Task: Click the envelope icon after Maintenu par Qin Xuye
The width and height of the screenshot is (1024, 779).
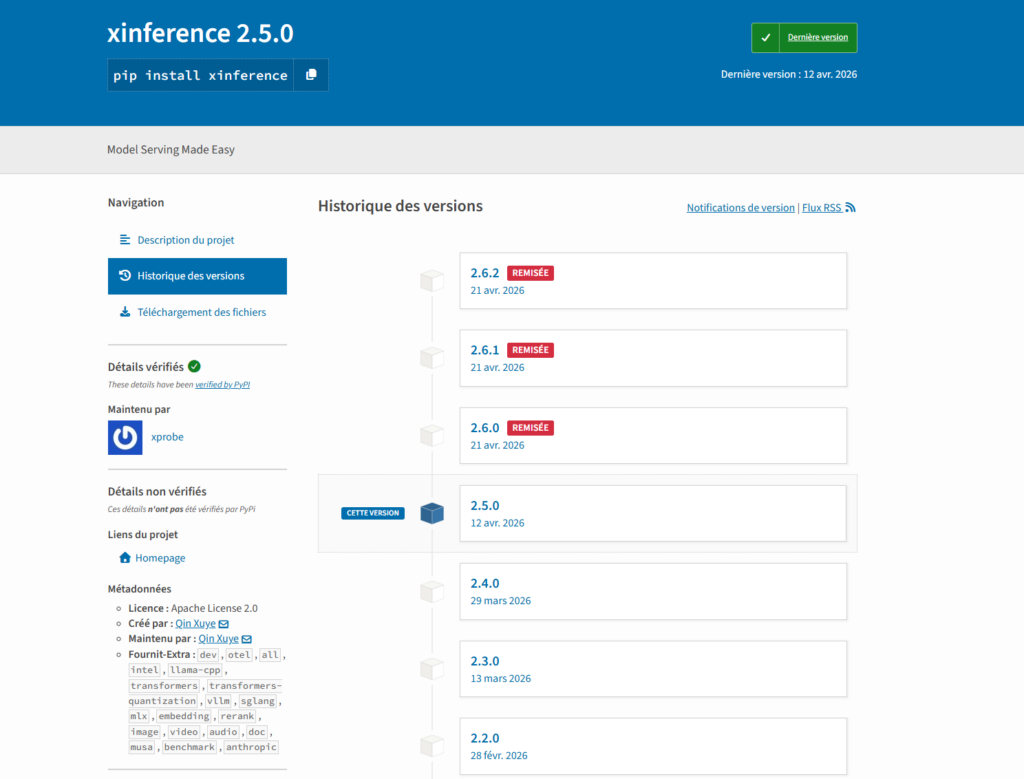Action: 246,639
